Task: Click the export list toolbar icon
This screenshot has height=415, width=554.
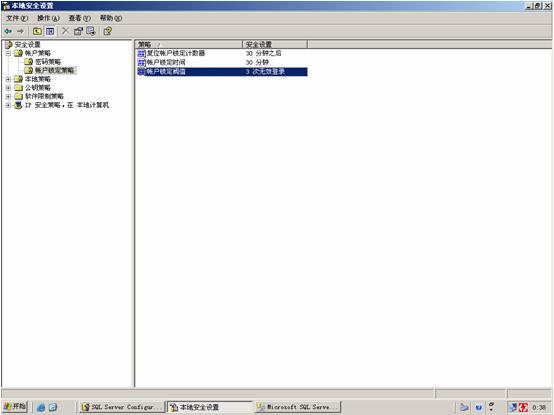Action: [91, 31]
